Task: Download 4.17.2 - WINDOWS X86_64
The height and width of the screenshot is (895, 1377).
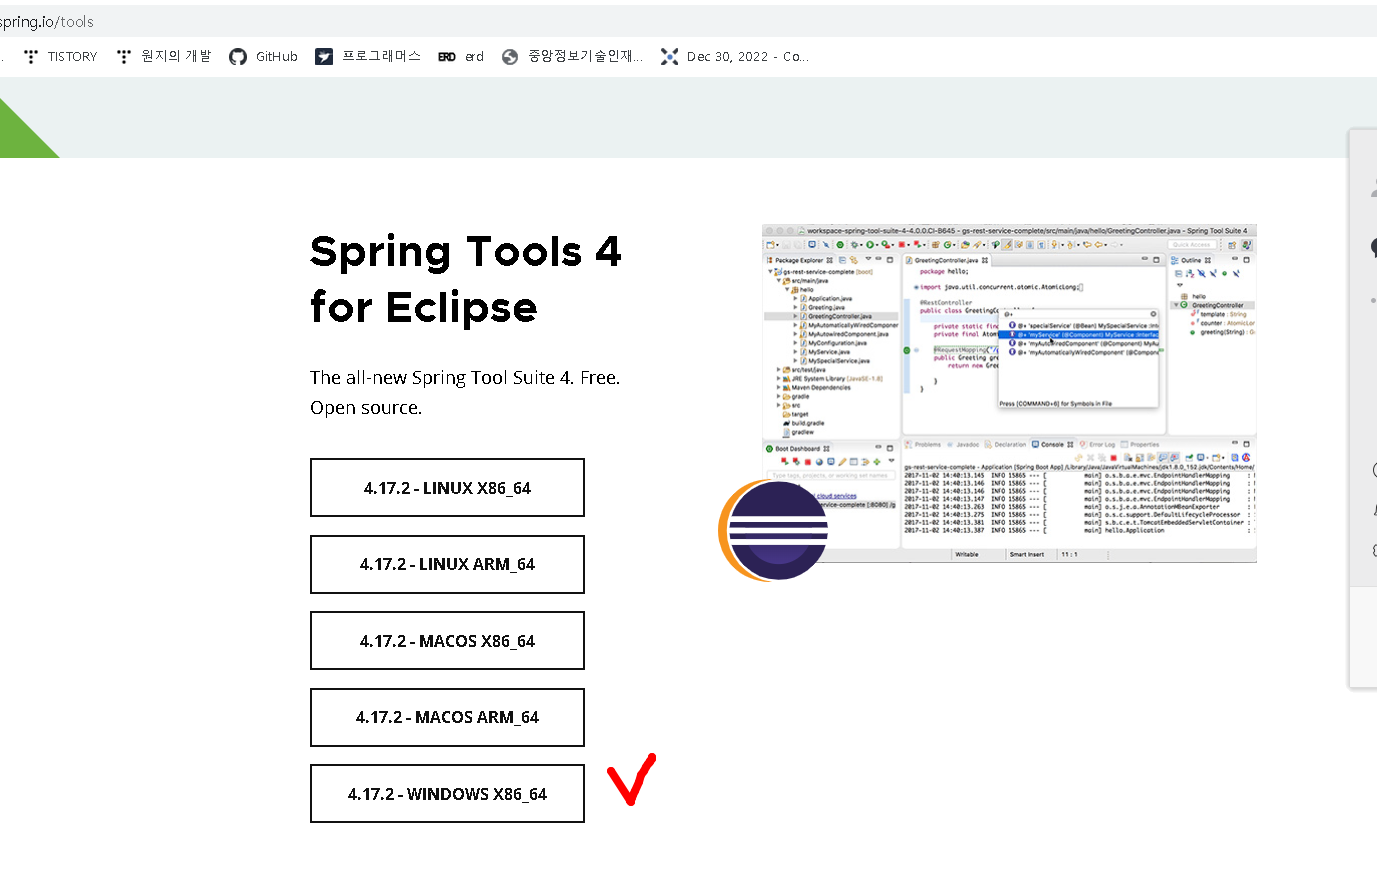Action: pos(447,794)
